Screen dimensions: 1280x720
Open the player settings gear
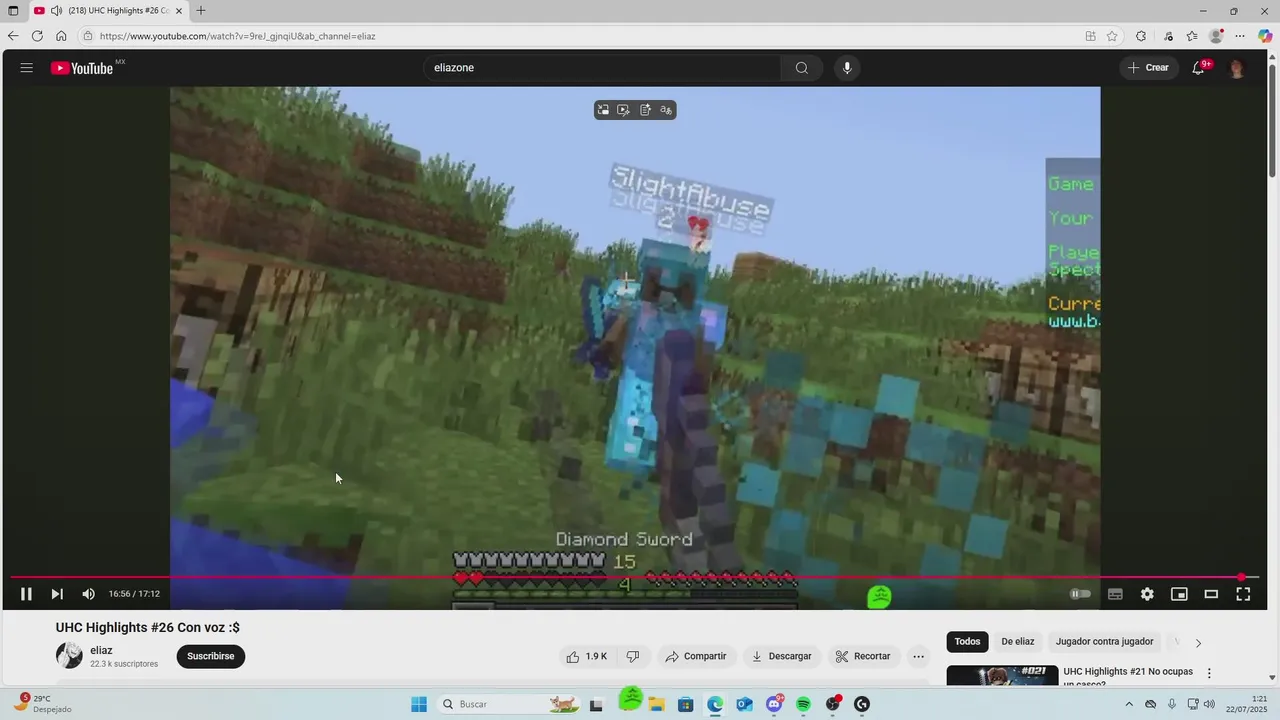click(x=1147, y=594)
